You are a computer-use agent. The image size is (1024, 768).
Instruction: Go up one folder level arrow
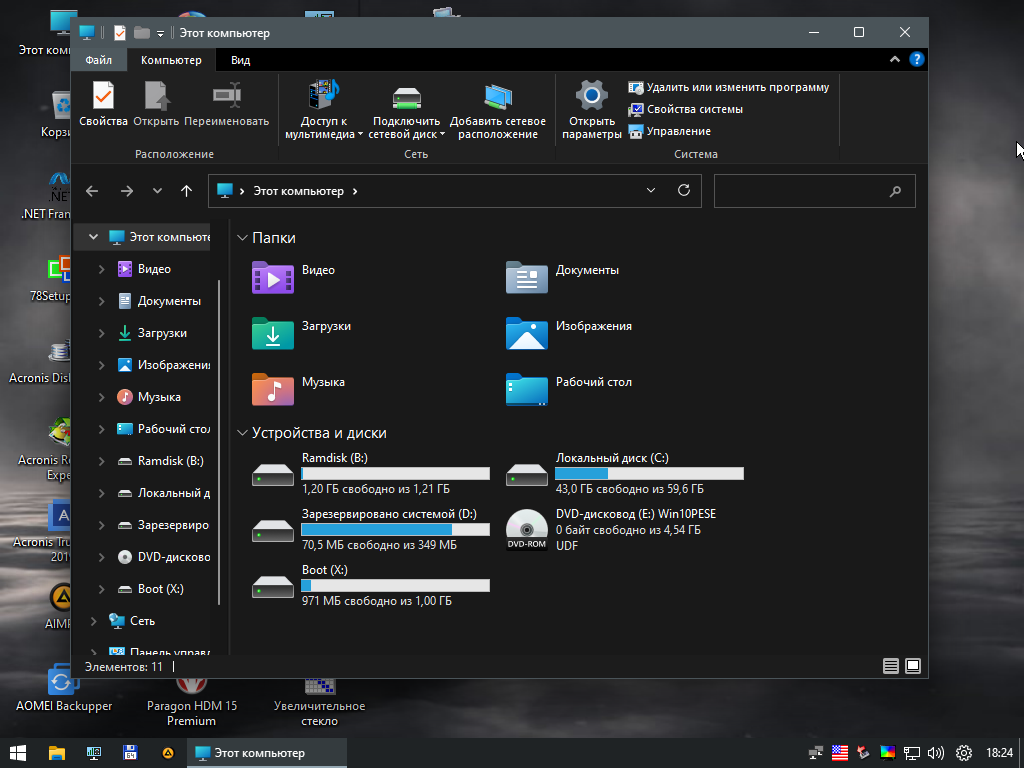coord(186,191)
